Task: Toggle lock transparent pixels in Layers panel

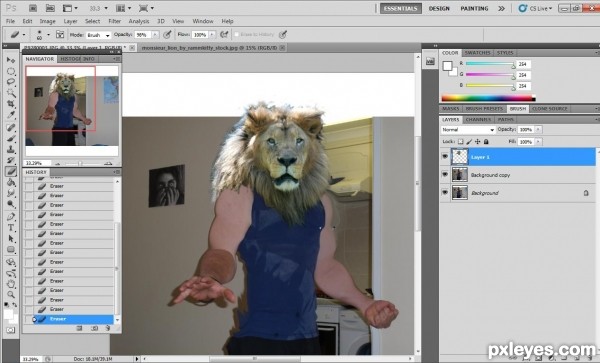Action: coord(460,142)
